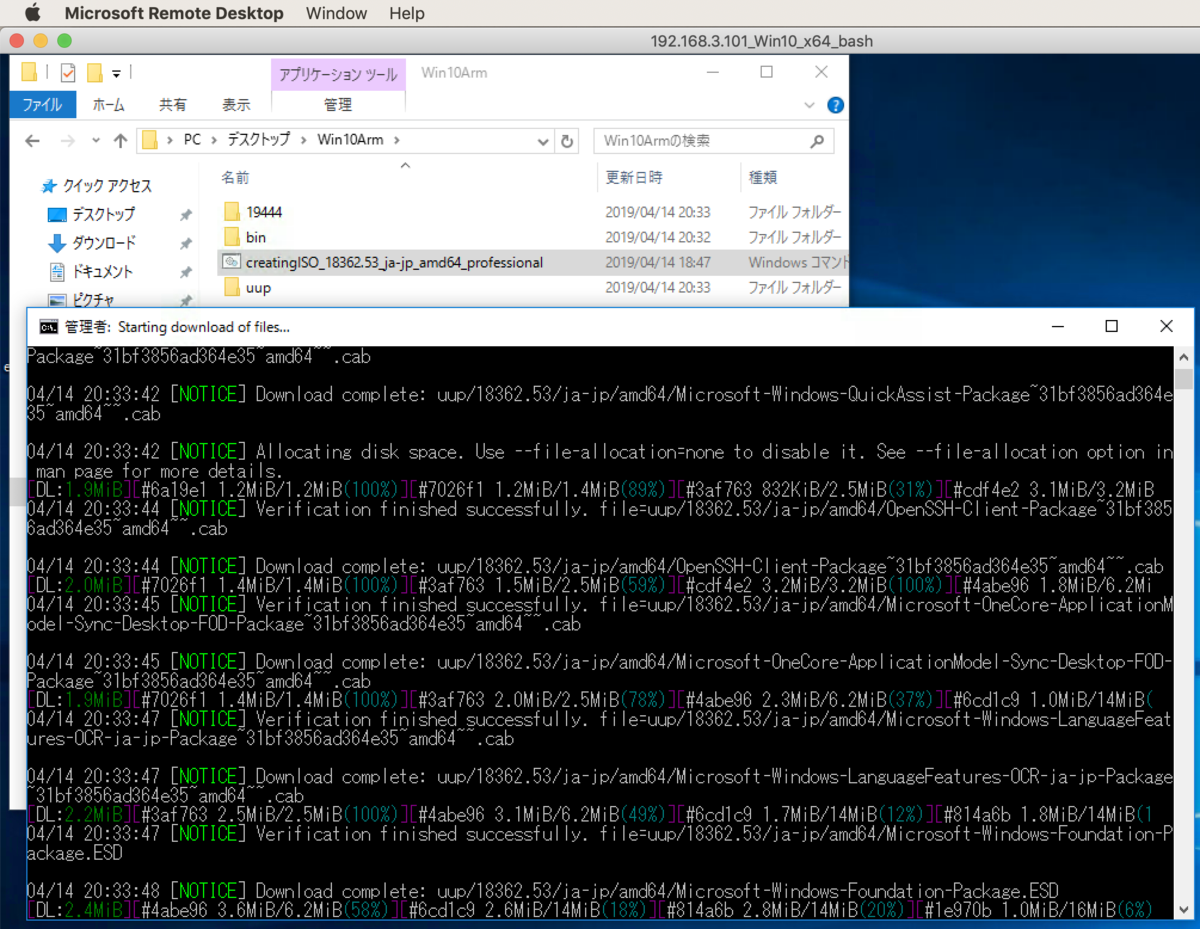
Task: Select the uup folder
Action: pyautogui.click(x=258, y=287)
